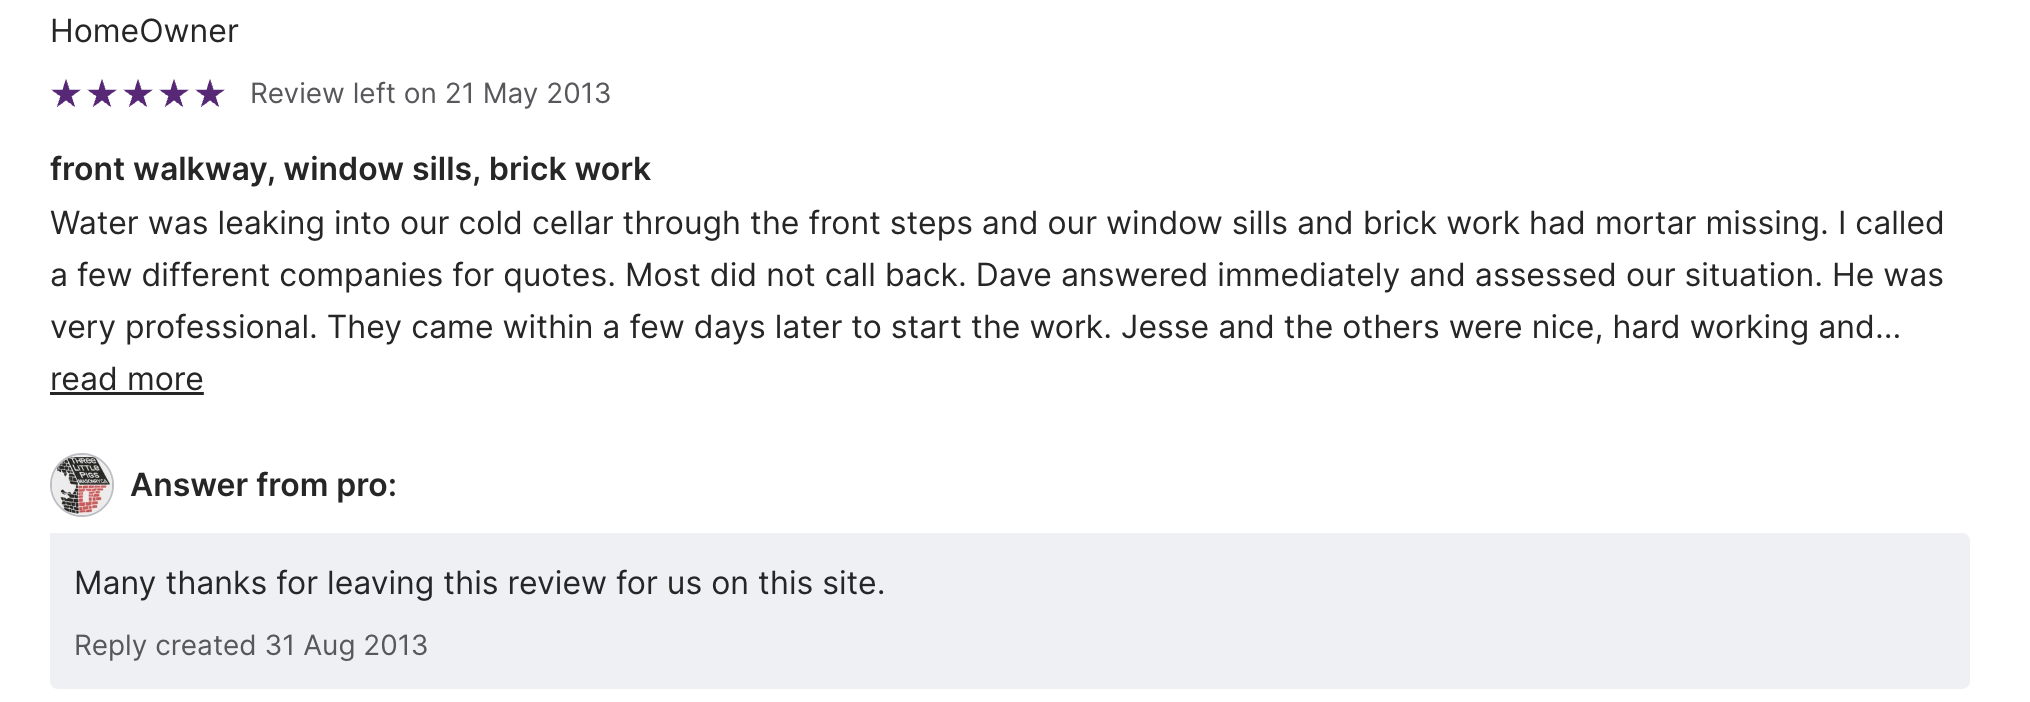Expand the review with read more
The image size is (2030, 702).
click(x=127, y=379)
